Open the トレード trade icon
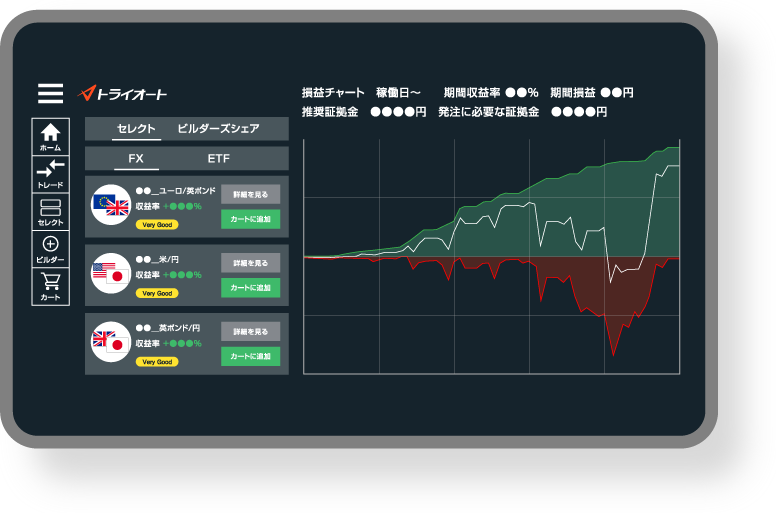This screenshot has width=776, height=513. tap(50, 174)
